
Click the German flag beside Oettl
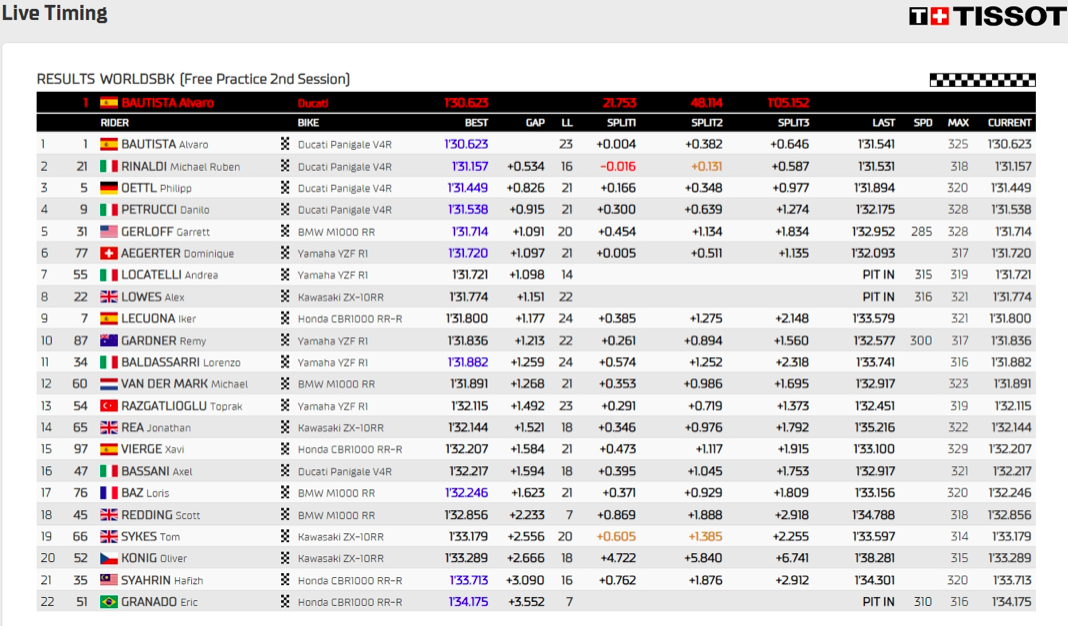pyautogui.click(x=109, y=188)
